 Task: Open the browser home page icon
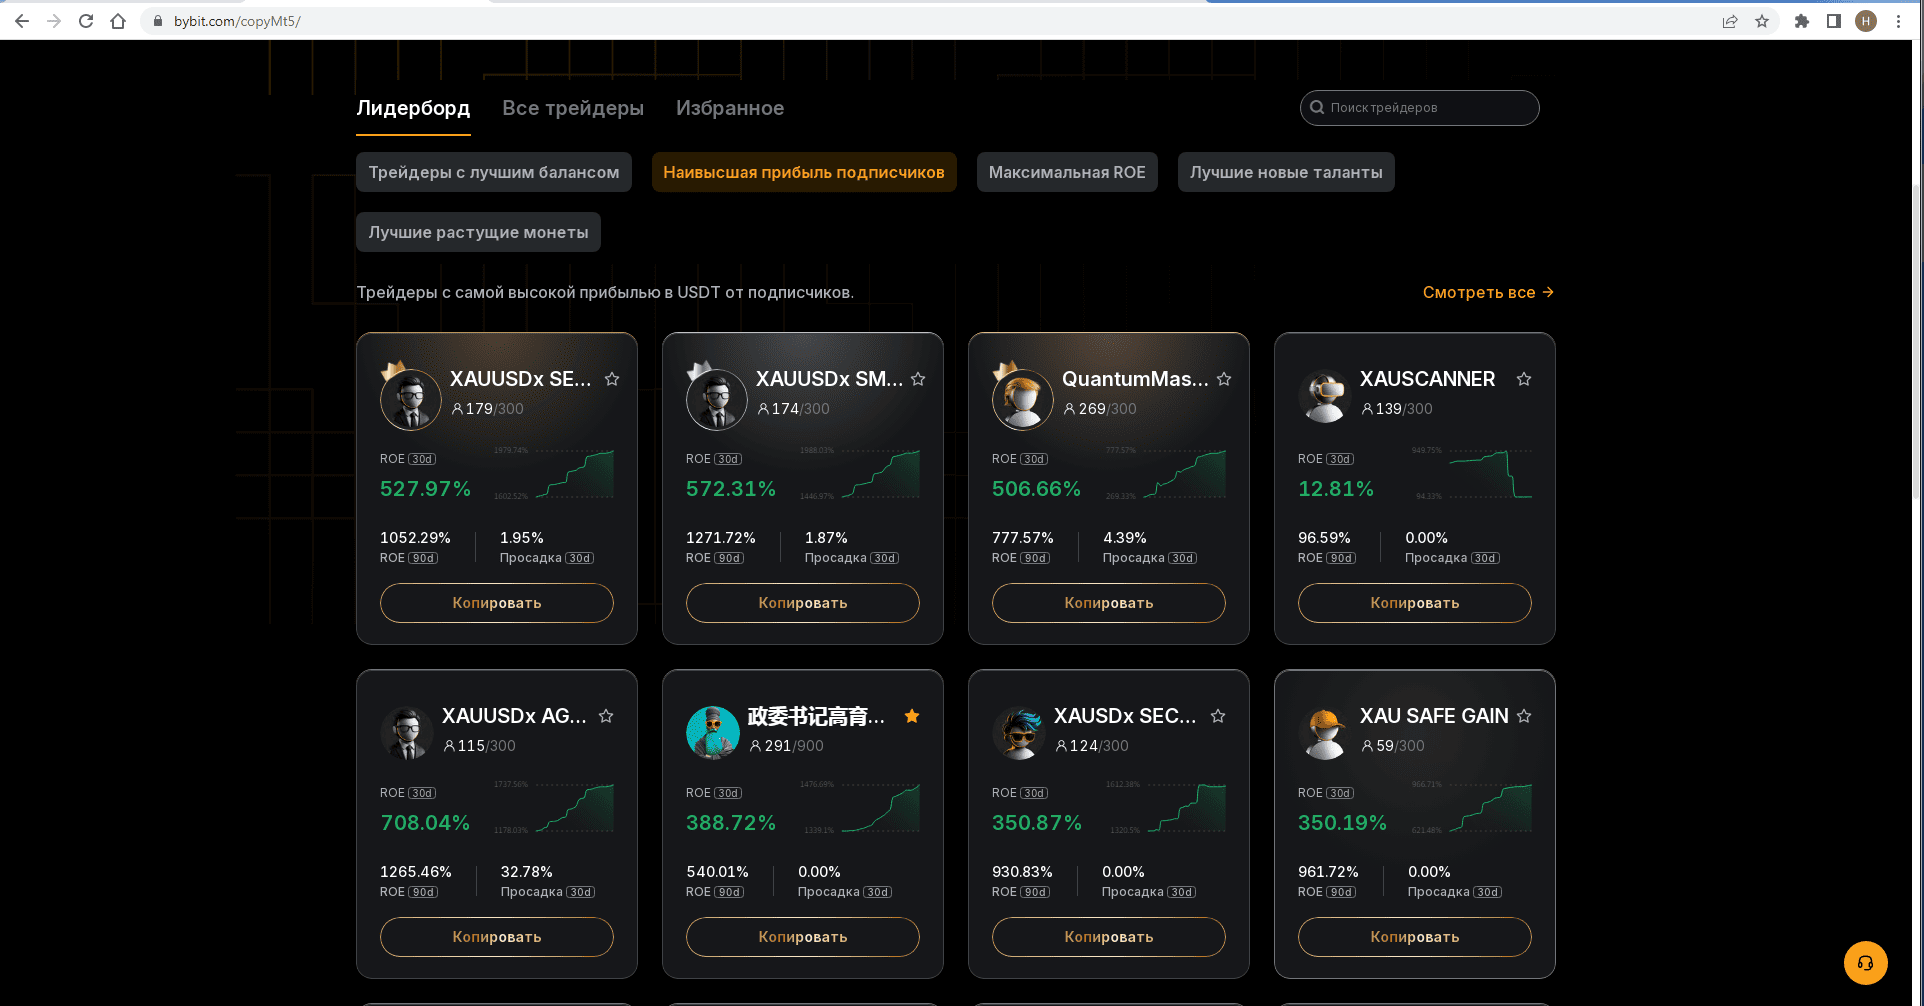118,21
